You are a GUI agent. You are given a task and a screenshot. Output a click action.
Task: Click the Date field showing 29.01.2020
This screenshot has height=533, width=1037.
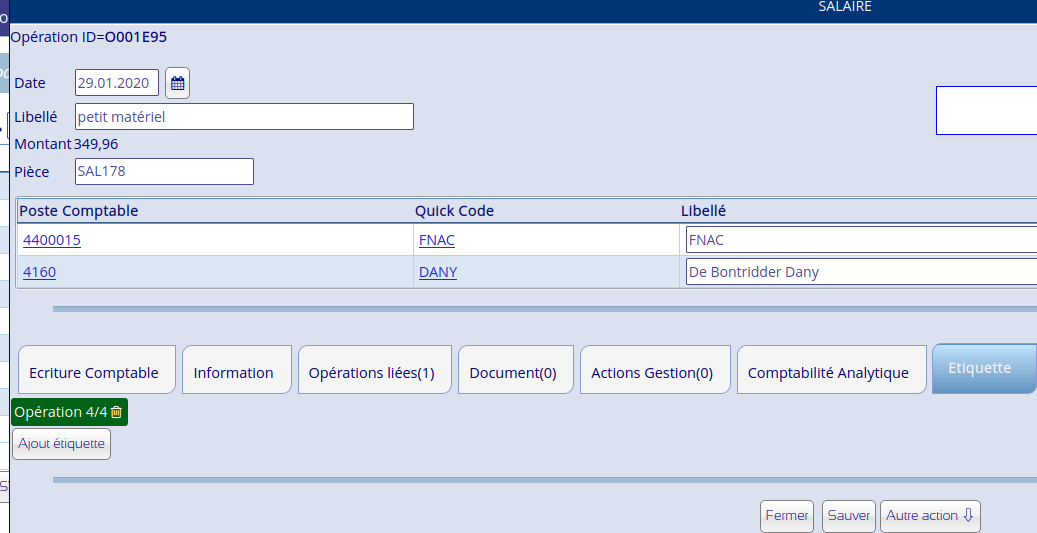coord(116,83)
